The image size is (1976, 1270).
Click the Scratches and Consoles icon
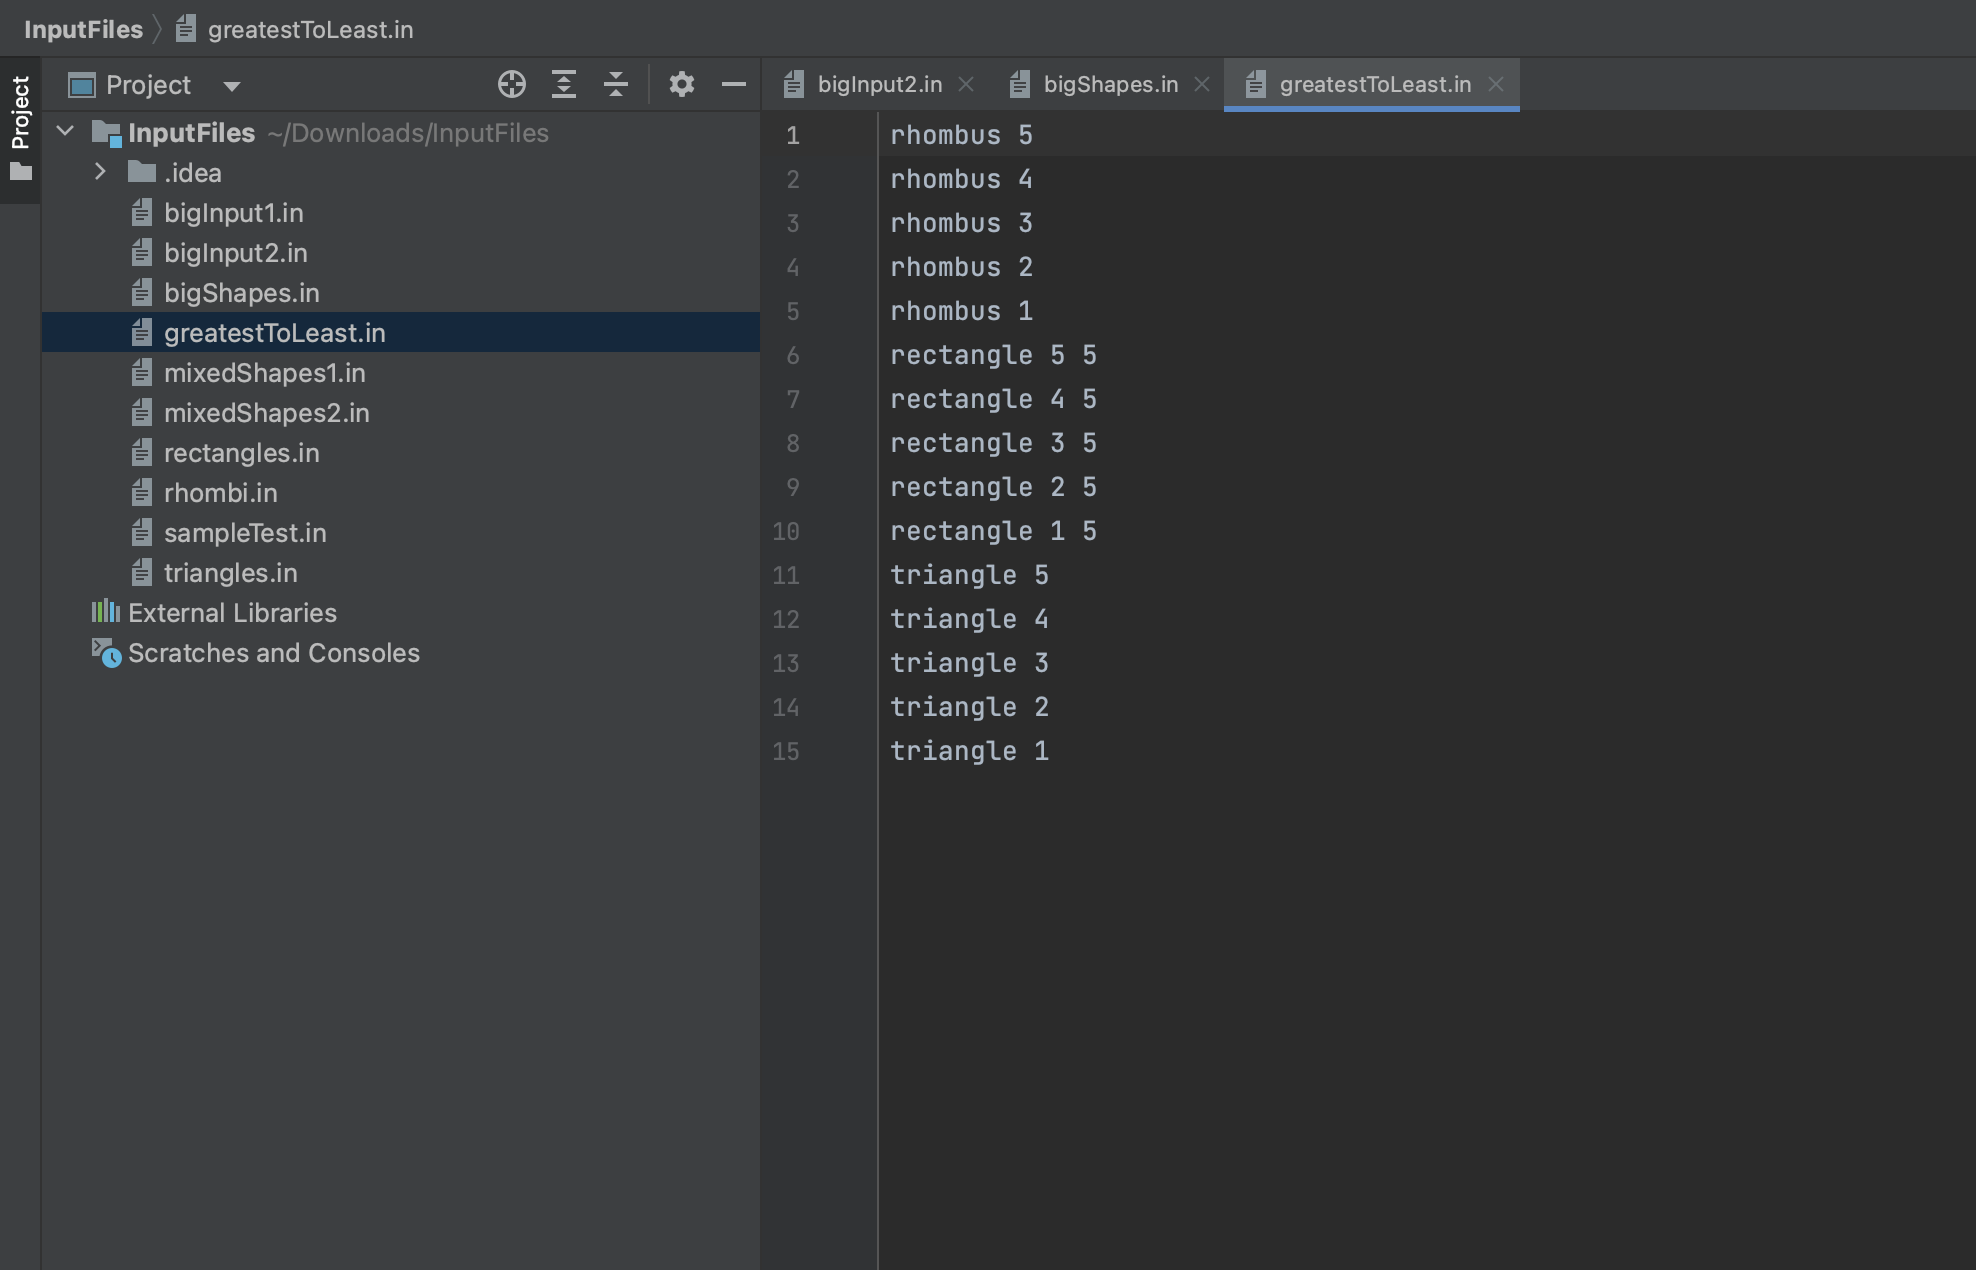(x=106, y=653)
